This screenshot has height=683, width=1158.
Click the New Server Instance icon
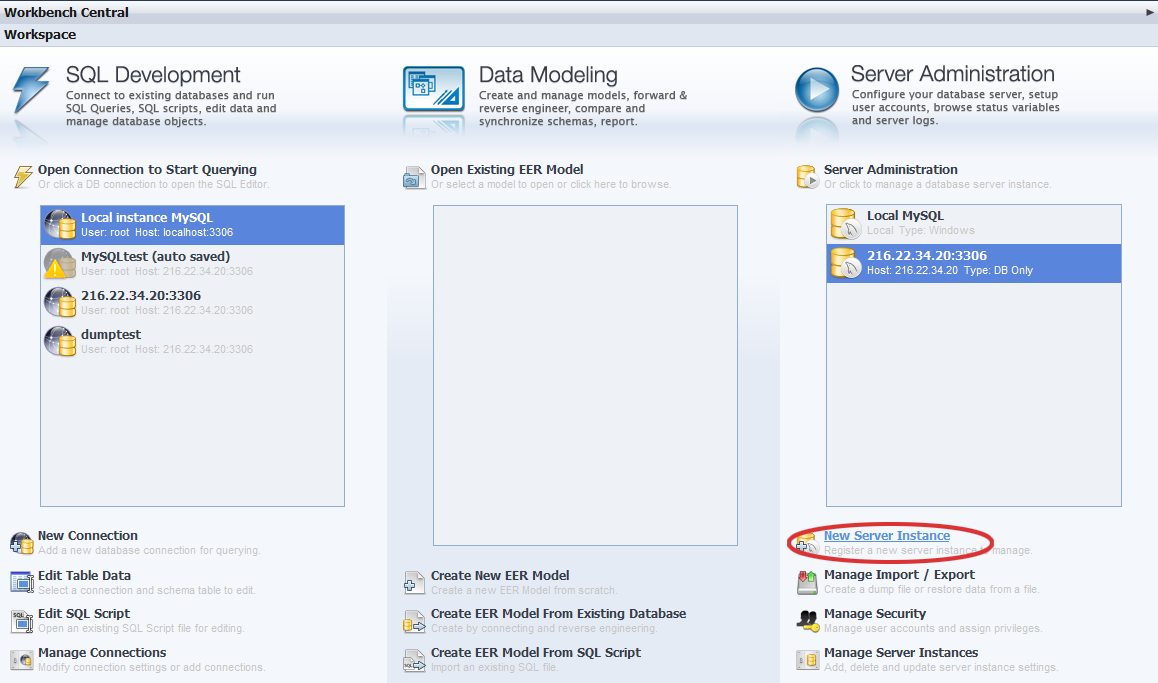807,543
